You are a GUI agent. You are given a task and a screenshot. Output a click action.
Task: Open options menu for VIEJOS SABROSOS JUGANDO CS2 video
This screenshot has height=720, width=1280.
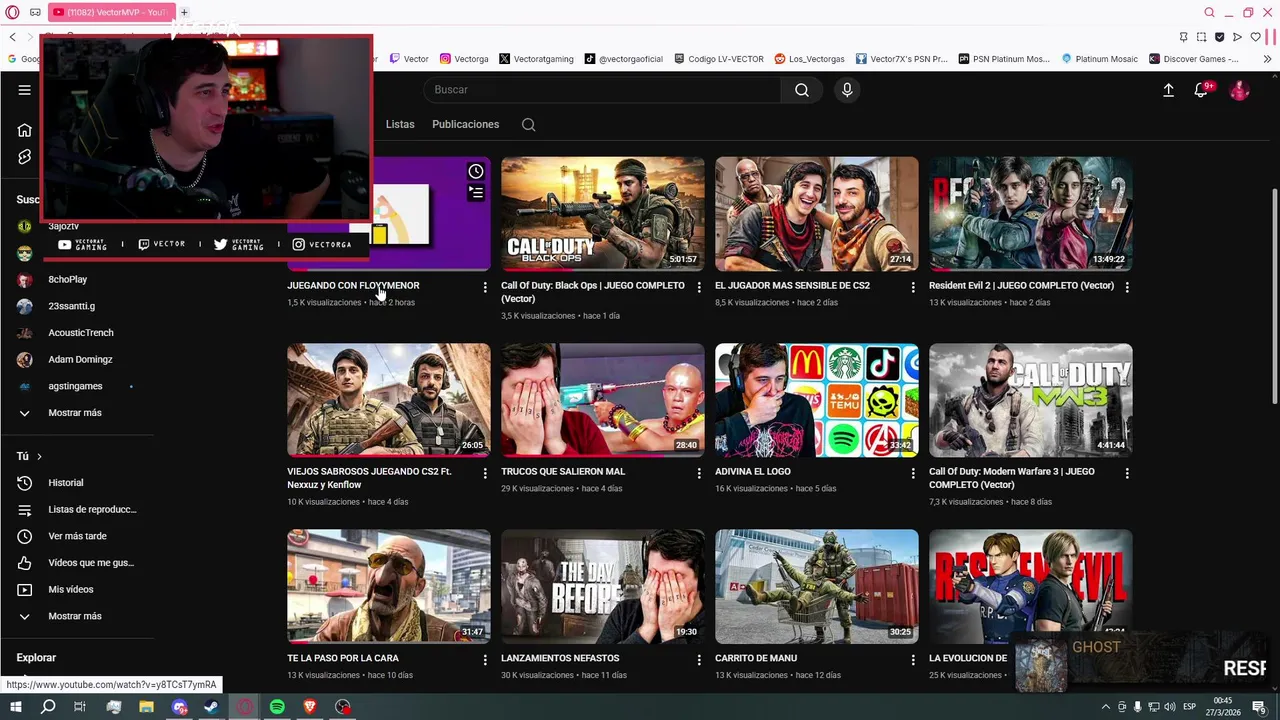pos(485,473)
